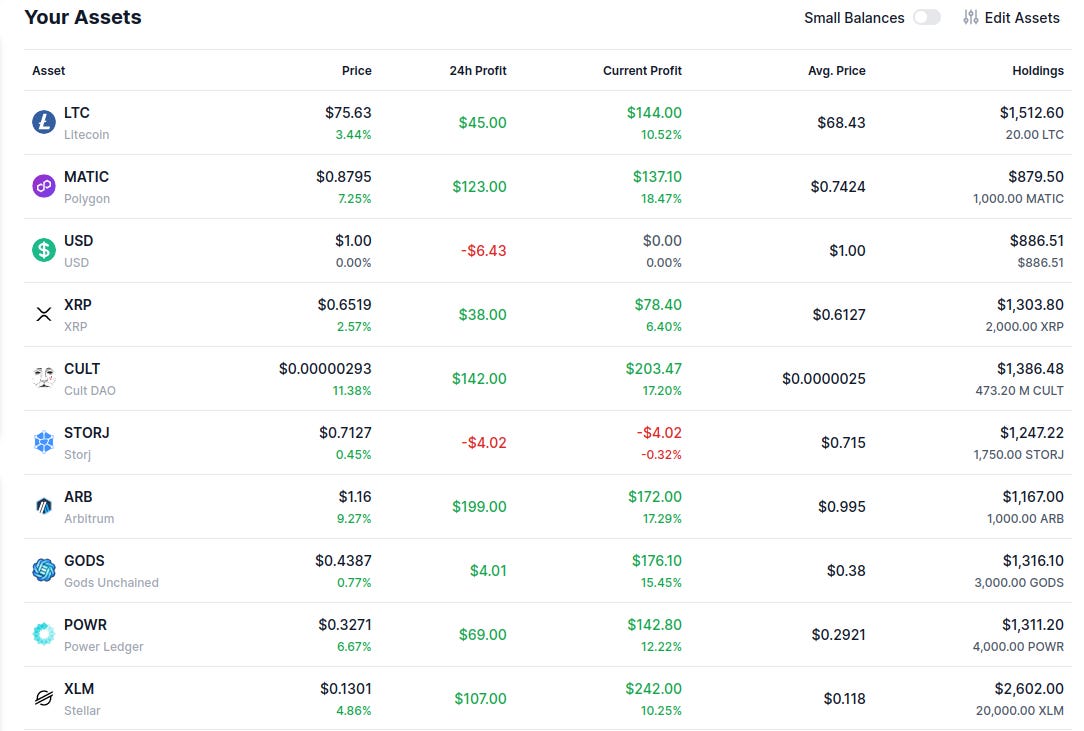Screen dimensions: 1084x731
Task: Click the Arbitrum ARB logo icon
Action: pos(44,506)
